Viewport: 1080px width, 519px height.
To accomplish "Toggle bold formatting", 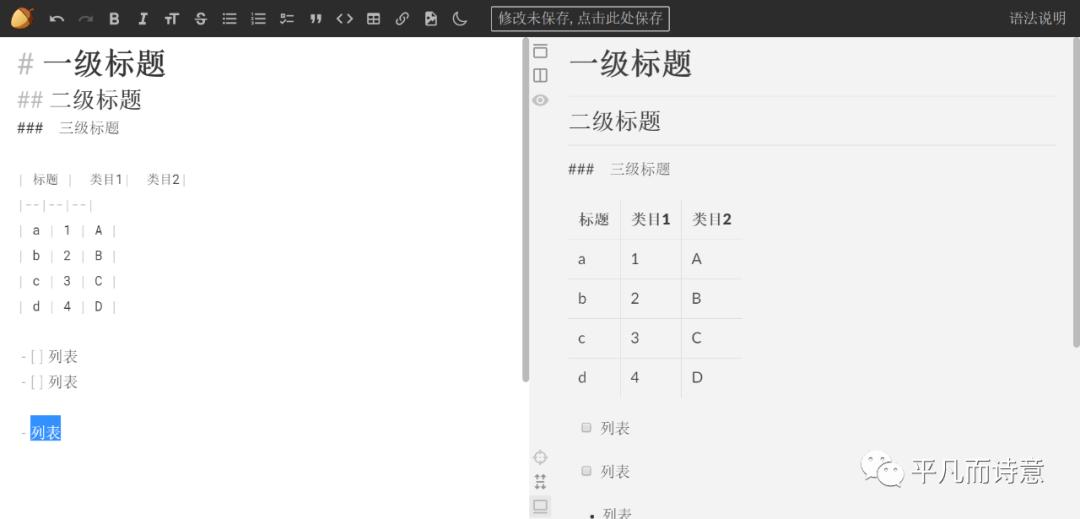I will pos(114,19).
